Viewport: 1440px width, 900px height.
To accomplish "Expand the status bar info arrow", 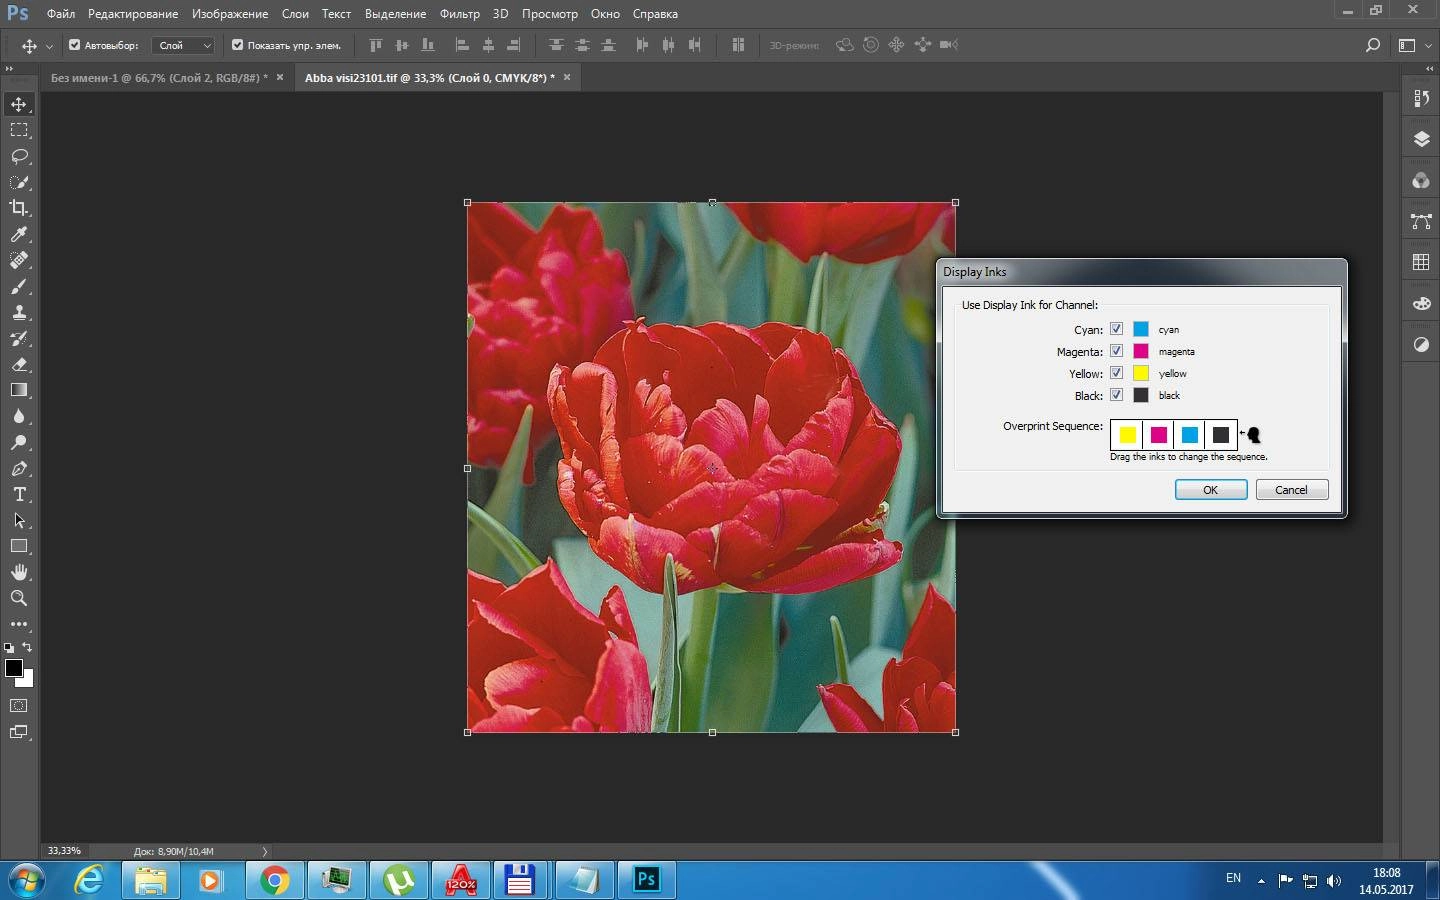I will point(265,852).
